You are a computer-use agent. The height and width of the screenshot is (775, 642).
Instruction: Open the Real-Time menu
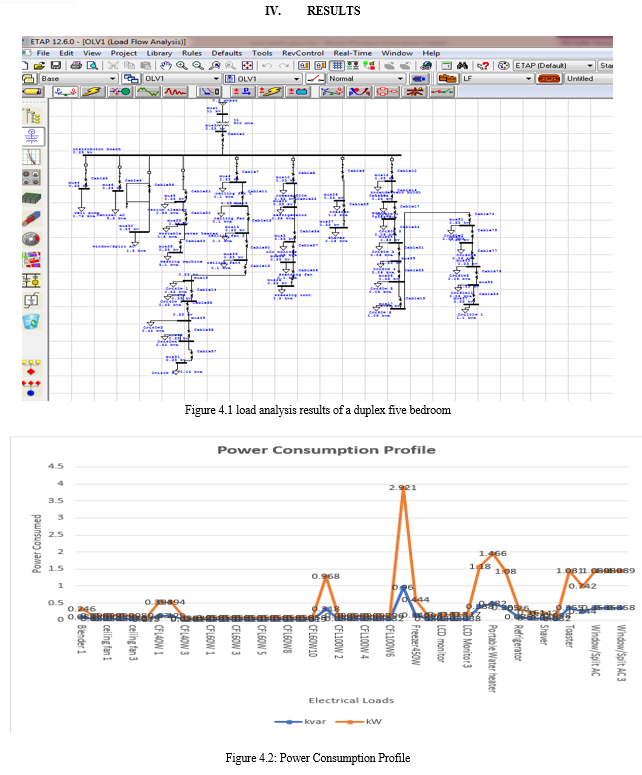[x=352, y=53]
